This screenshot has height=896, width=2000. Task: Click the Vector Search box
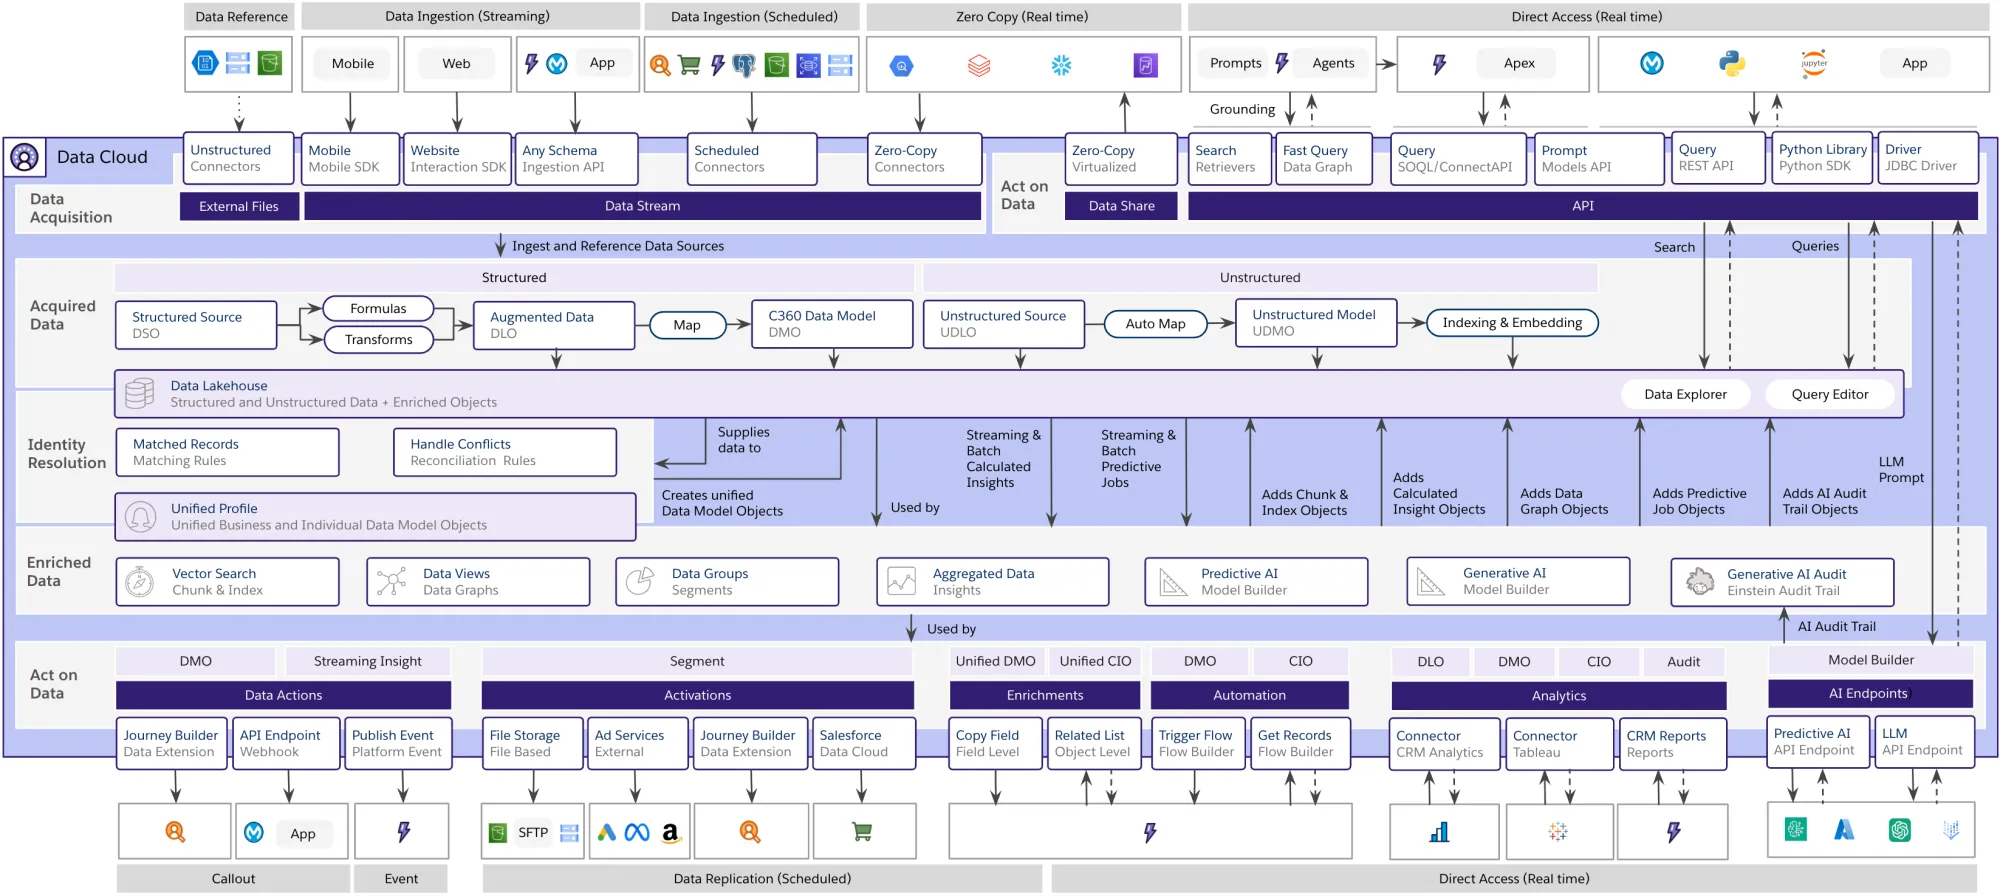(x=227, y=581)
